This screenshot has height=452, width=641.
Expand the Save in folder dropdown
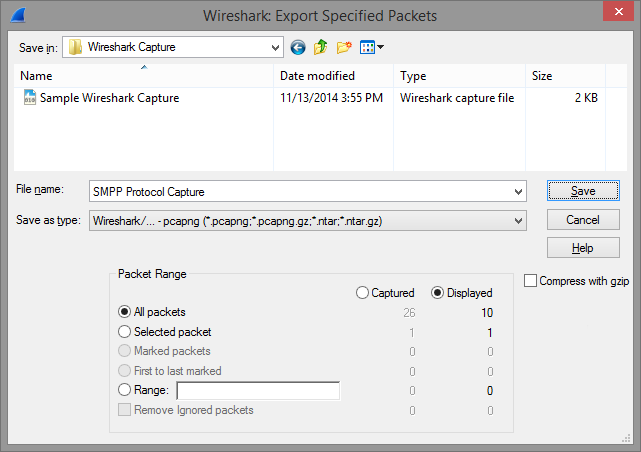(276, 47)
